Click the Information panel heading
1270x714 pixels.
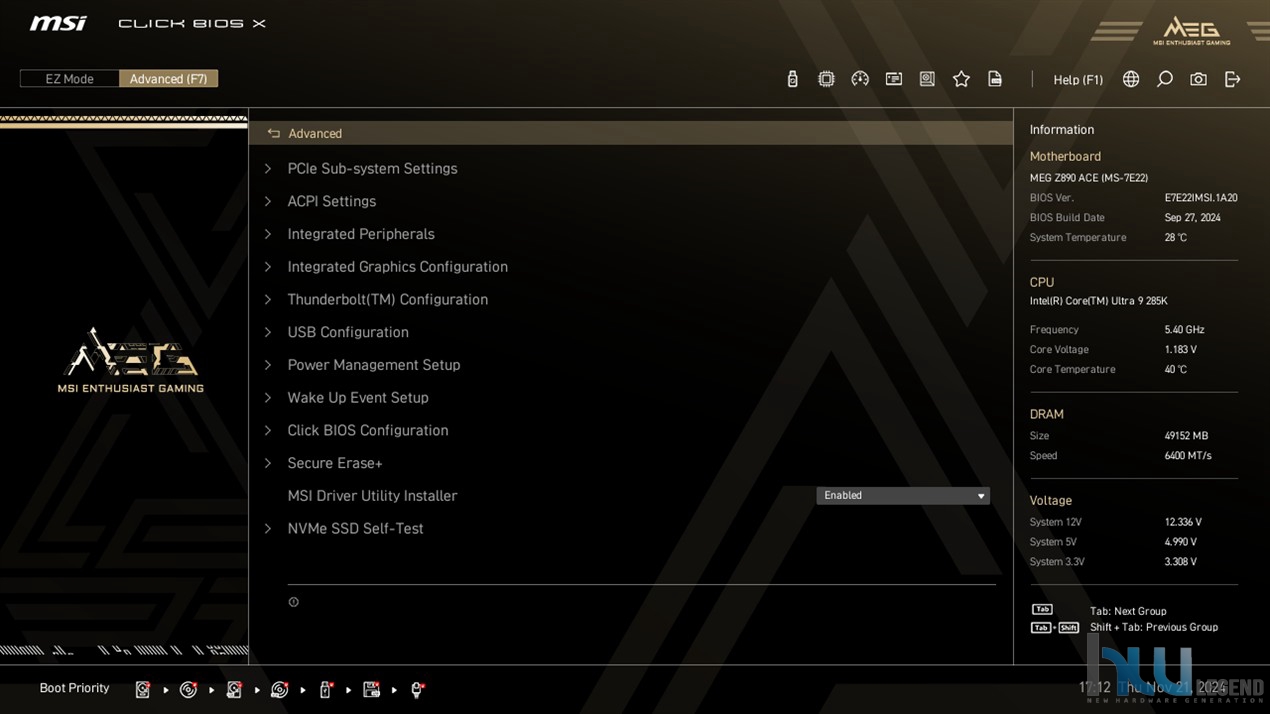point(1061,130)
